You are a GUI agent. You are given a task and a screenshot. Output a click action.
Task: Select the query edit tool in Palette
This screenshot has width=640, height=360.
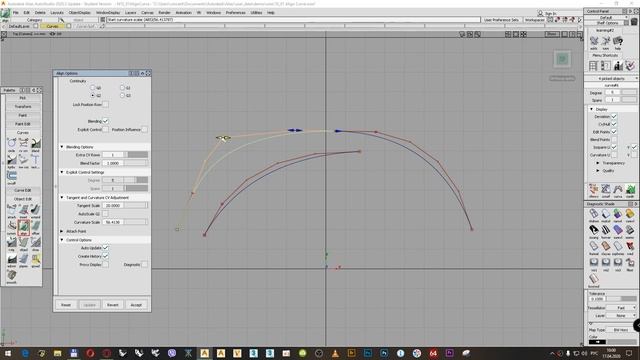tap(36, 259)
